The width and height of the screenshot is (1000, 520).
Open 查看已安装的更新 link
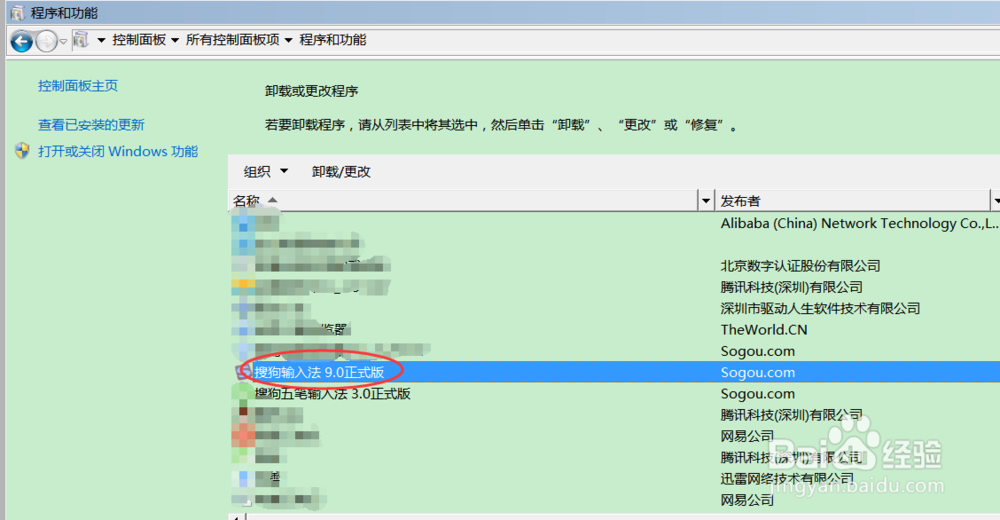[91, 125]
